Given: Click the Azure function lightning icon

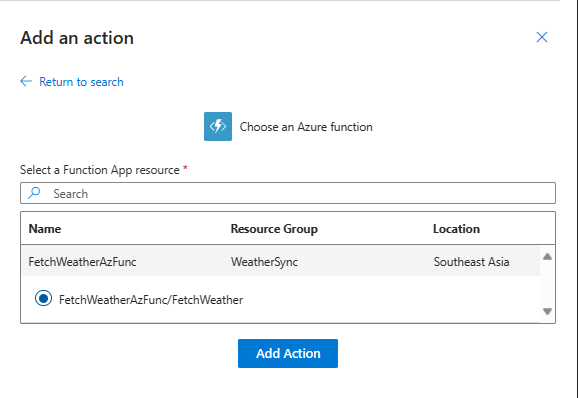Looking at the screenshot, I should pyautogui.click(x=218, y=126).
